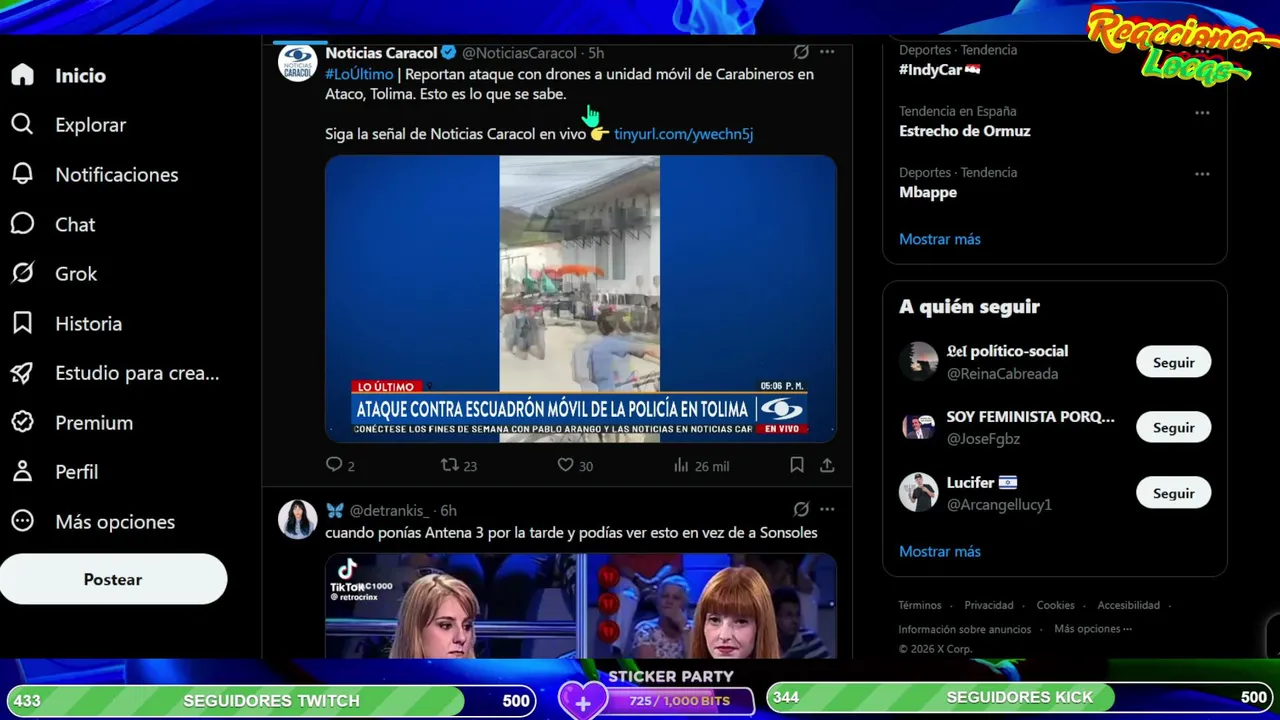Open more options for Estrecho de Ormuz trend
This screenshot has width=1280, height=720.
[1202, 112]
